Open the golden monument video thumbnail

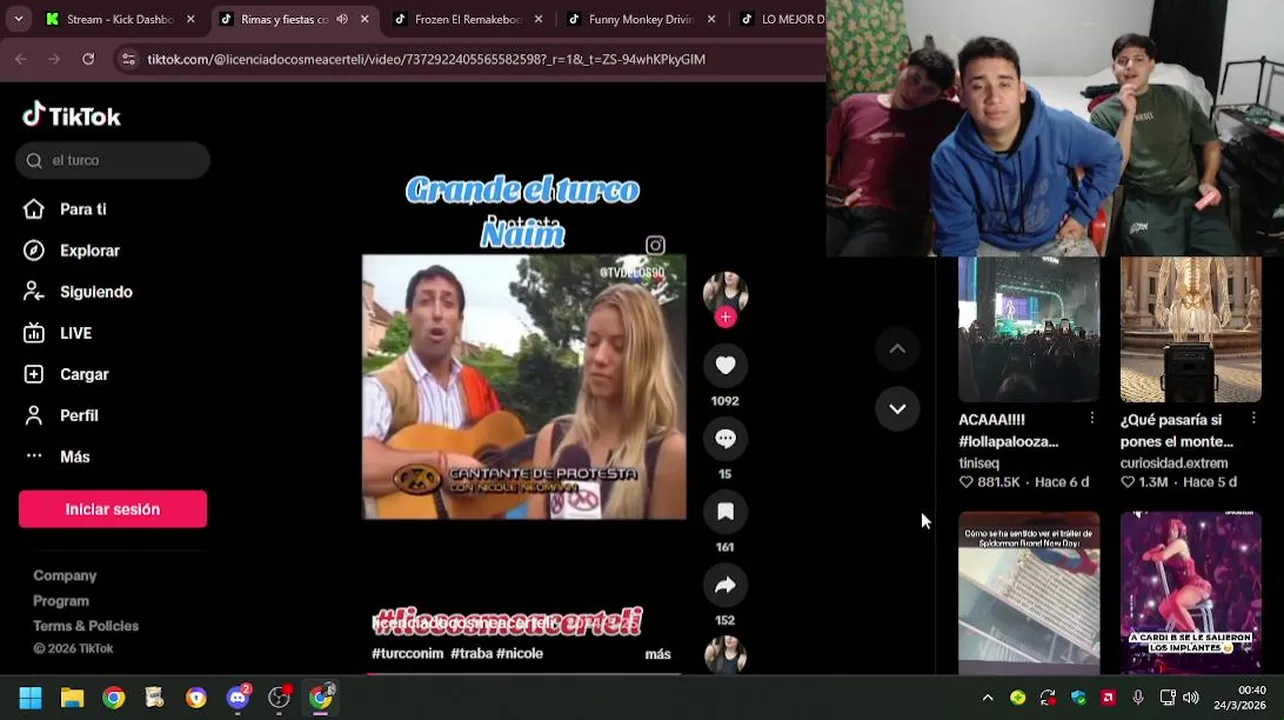point(1191,330)
